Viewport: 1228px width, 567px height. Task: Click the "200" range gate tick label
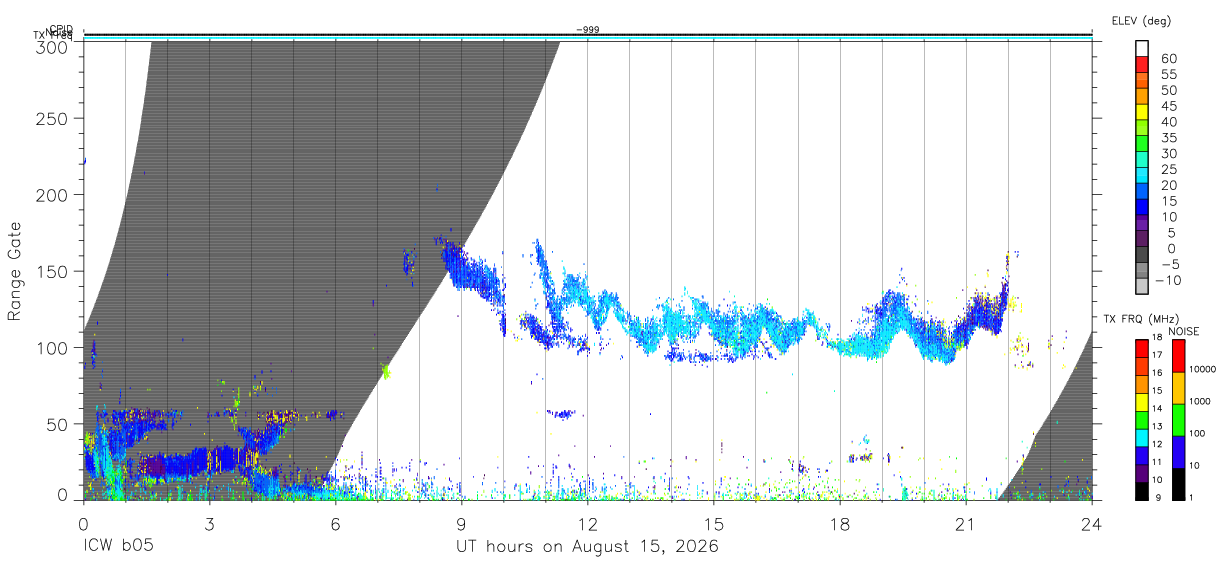pyautogui.click(x=52, y=194)
